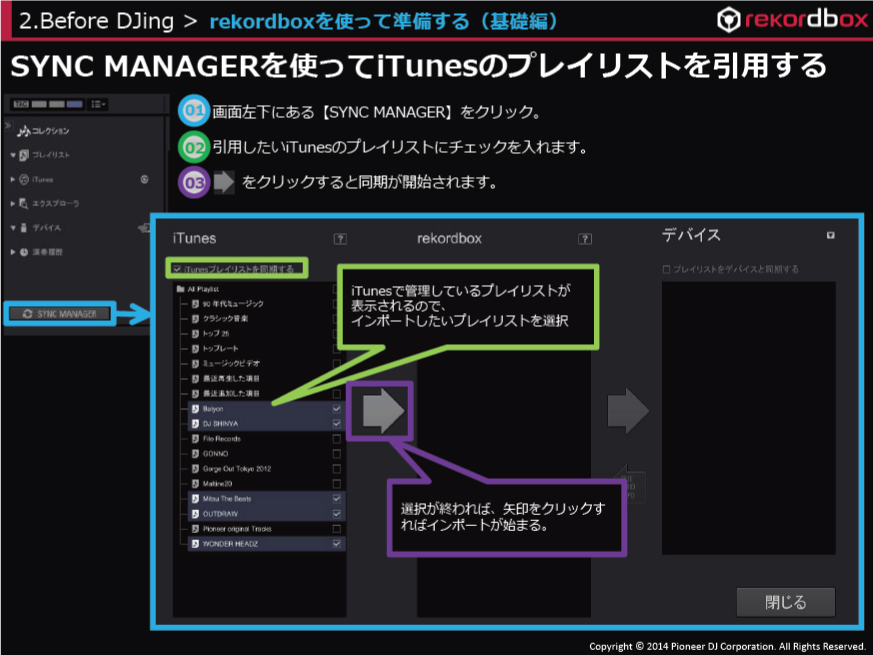Click the playlist icon beside File Records
The height and width of the screenshot is (655, 873).
(195, 439)
